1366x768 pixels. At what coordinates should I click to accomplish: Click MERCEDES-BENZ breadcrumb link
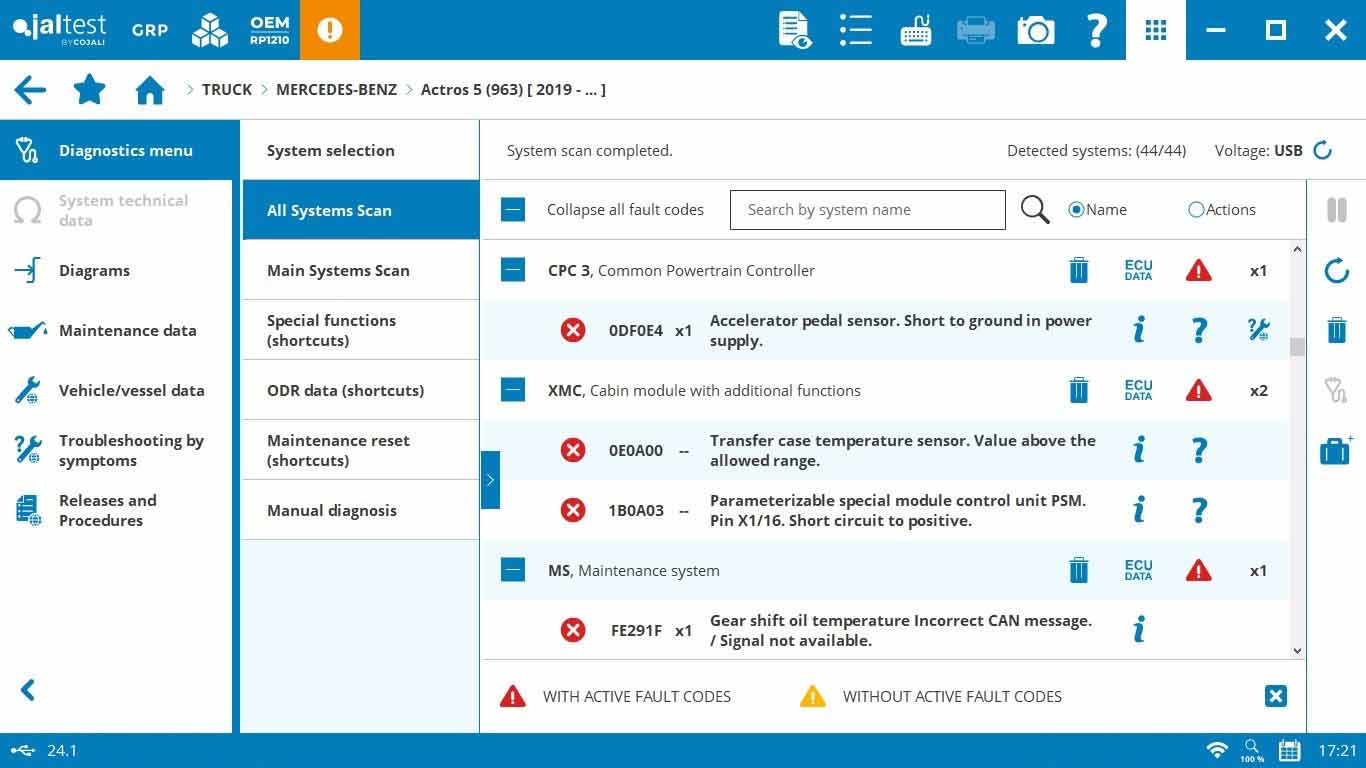pos(336,90)
